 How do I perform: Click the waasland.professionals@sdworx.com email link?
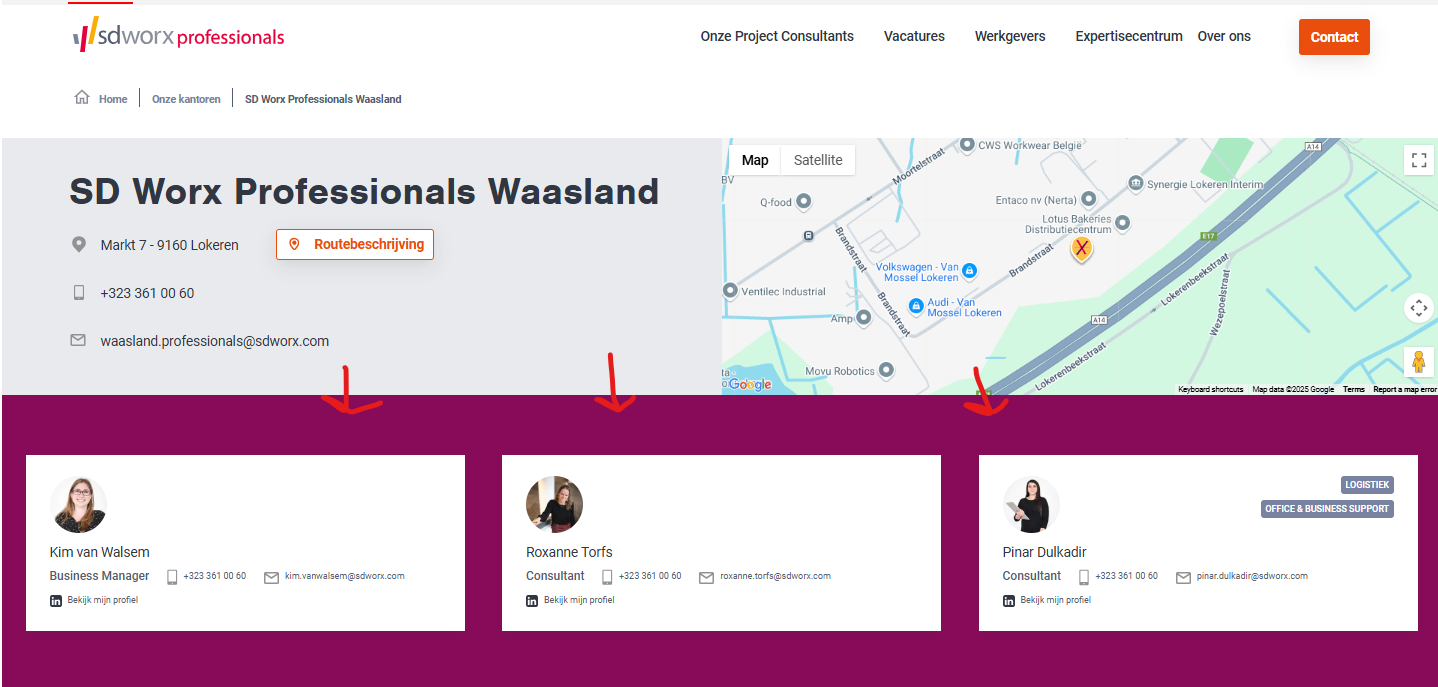click(x=215, y=341)
